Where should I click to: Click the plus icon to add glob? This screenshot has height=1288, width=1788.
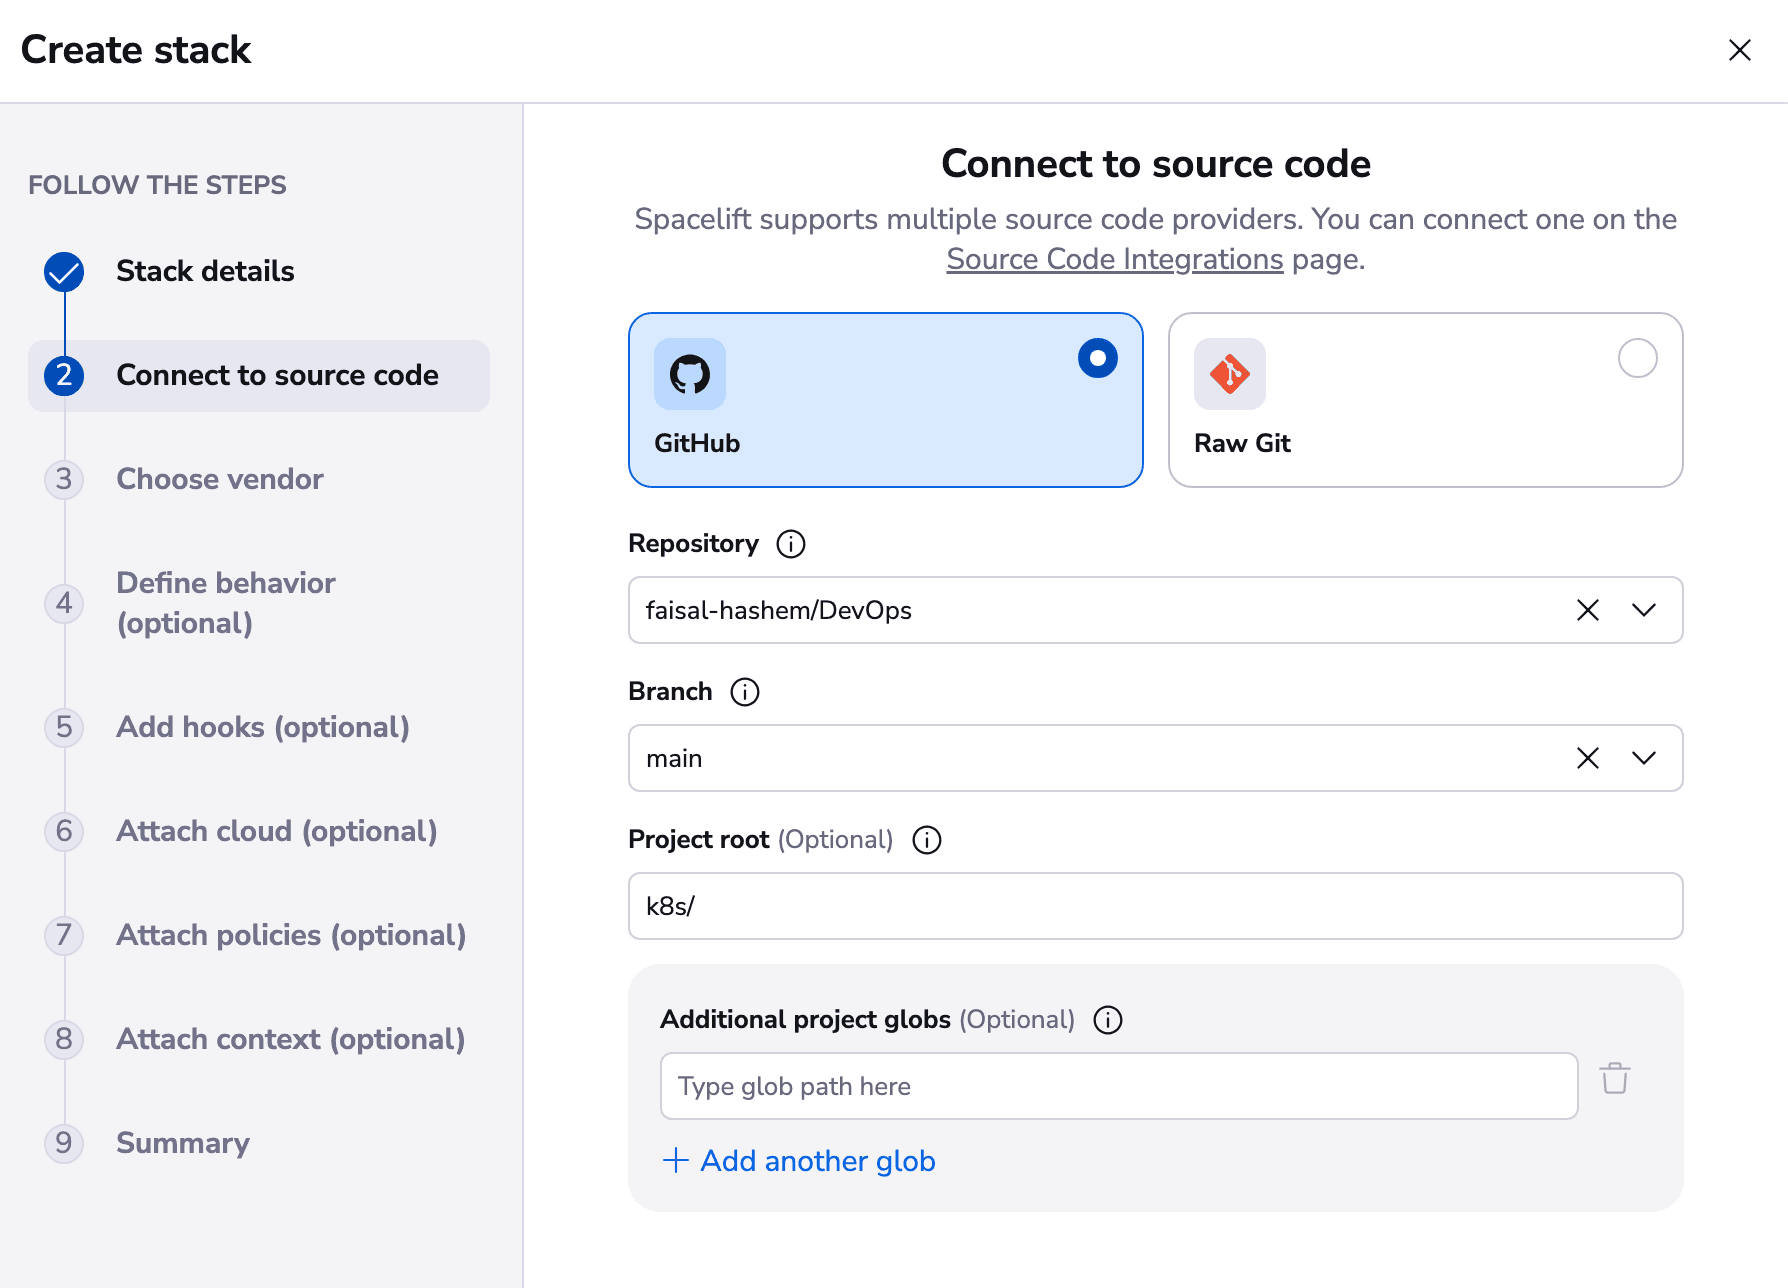(x=676, y=1160)
